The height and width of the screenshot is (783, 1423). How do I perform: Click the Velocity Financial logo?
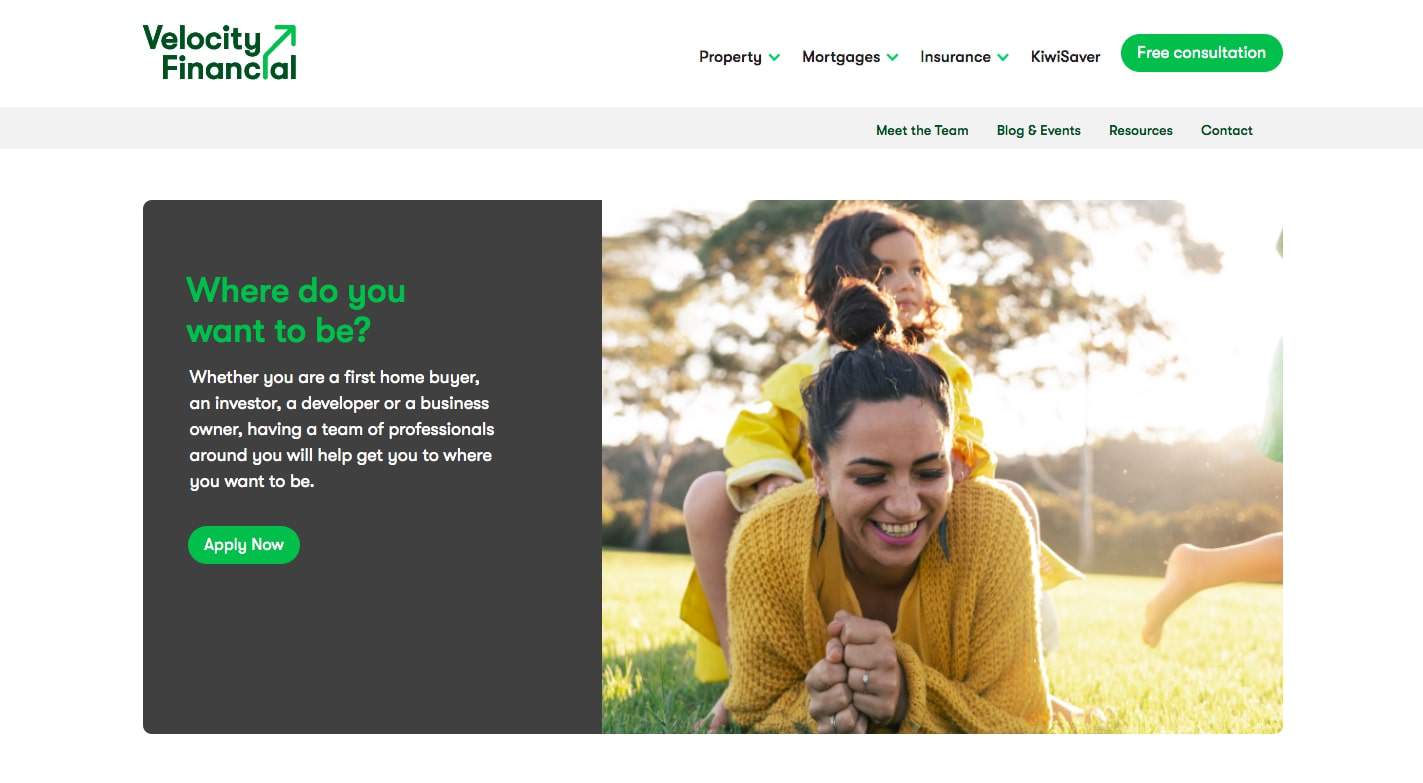(220, 53)
